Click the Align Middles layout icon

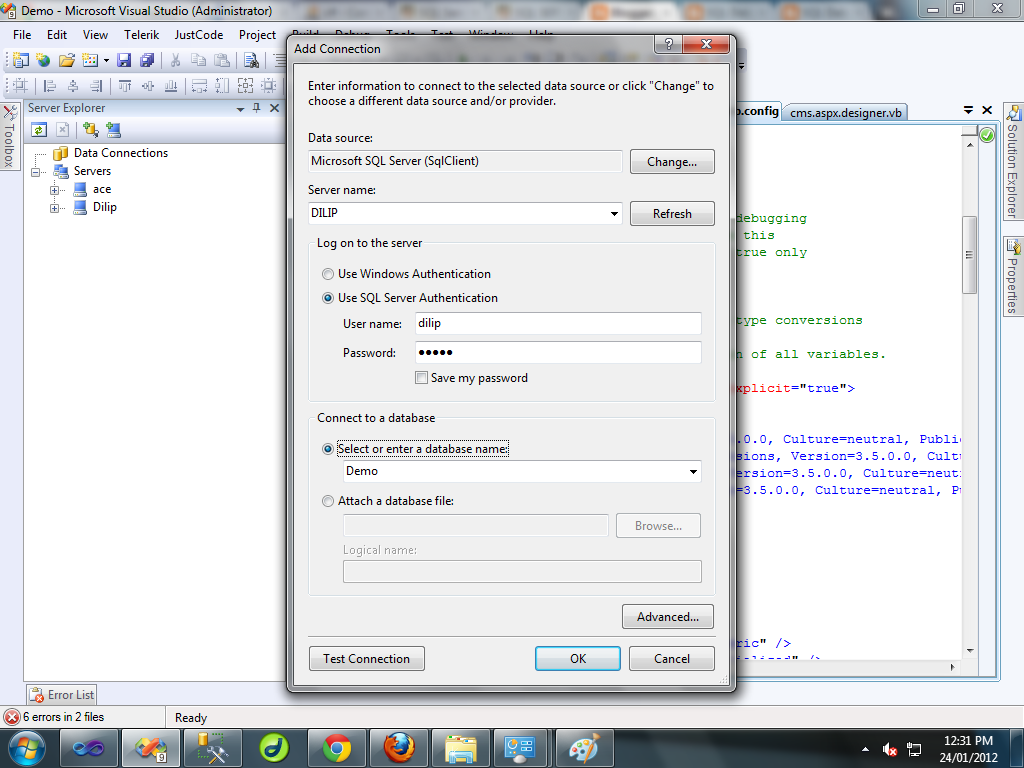pyautogui.click(x=148, y=86)
